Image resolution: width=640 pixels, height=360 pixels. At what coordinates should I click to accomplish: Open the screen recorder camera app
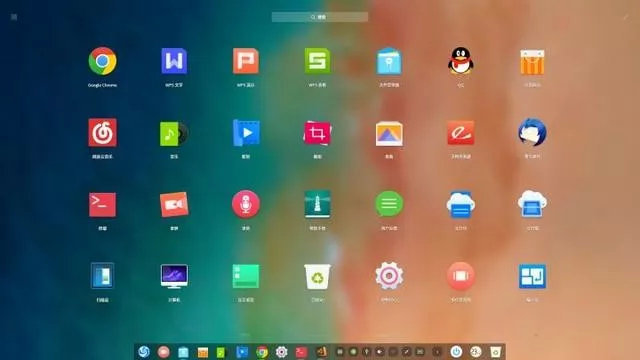tap(174, 204)
